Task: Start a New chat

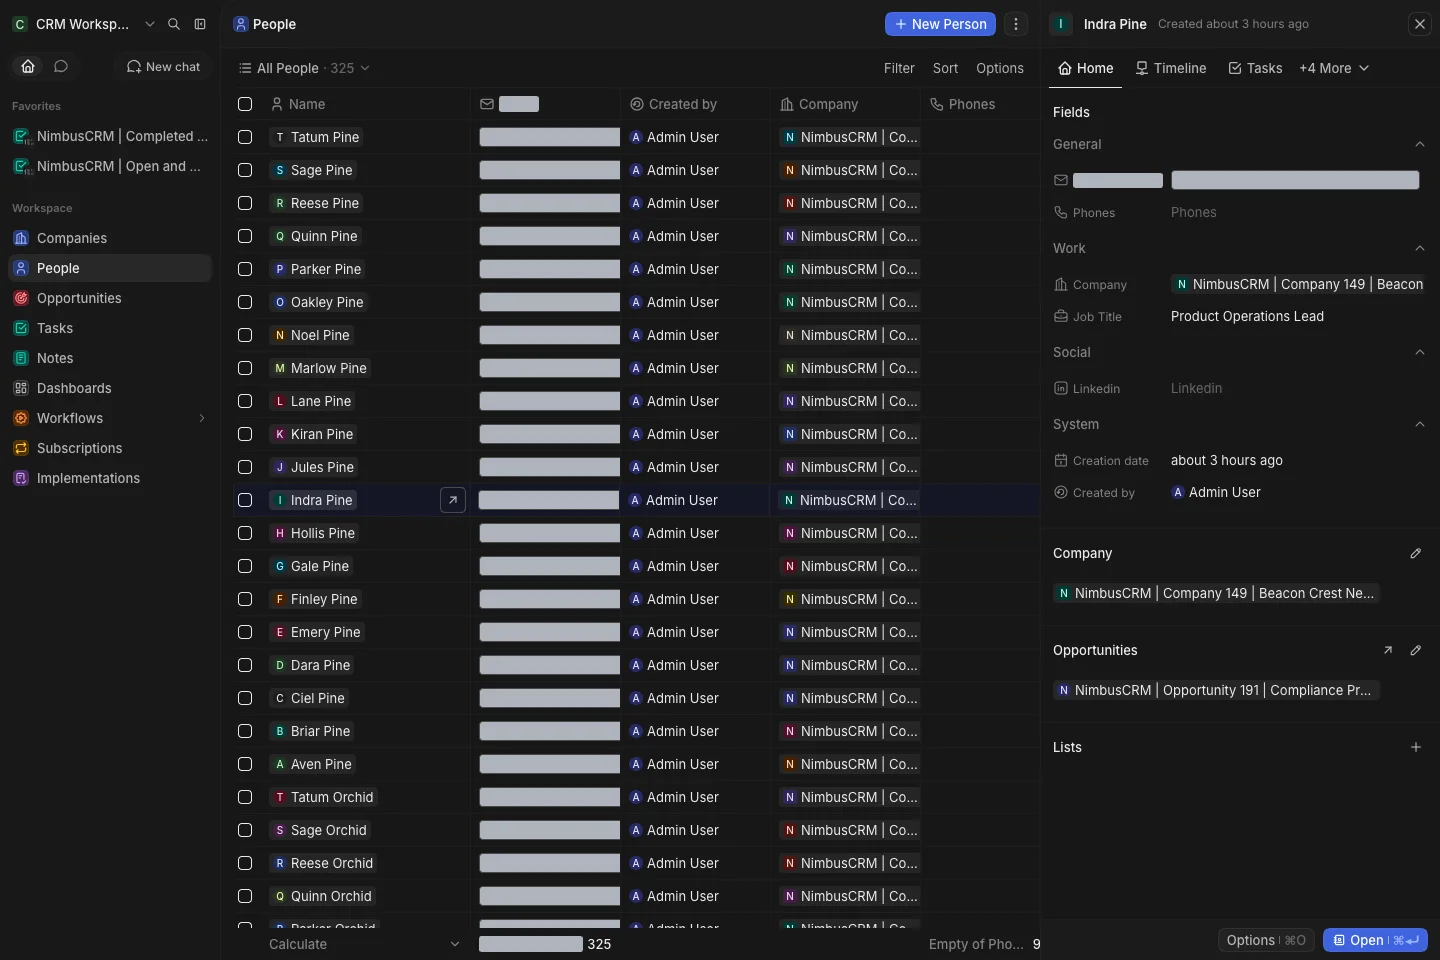Action: click(x=163, y=66)
